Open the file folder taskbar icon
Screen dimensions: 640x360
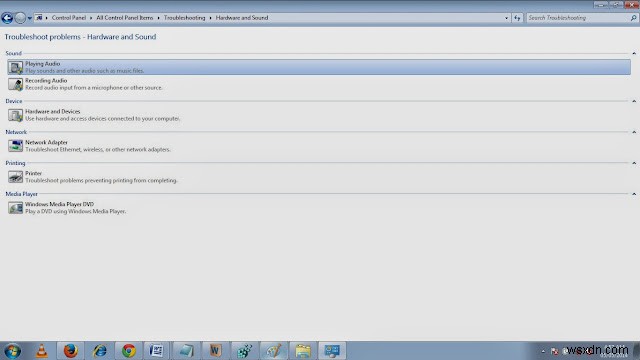click(303, 351)
